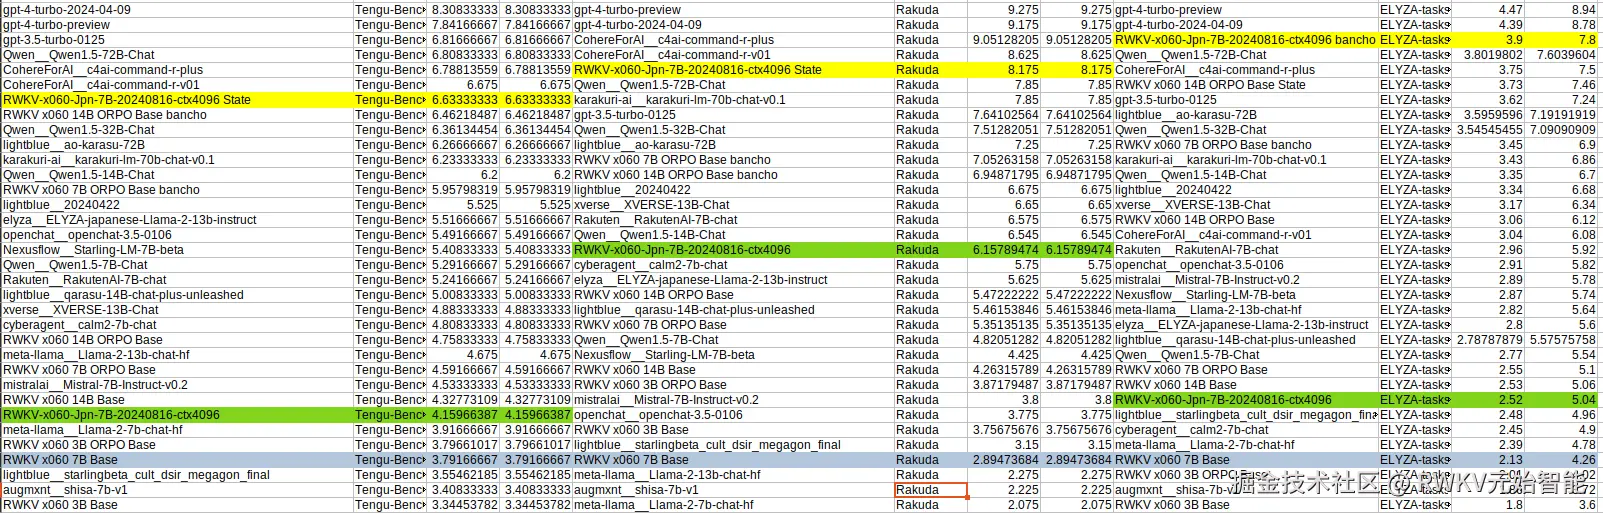
Task: Select mistralai__Mistral-7B-Instruct-v0.2 name in ELYZA-tasks table
Action: click(x=1245, y=280)
